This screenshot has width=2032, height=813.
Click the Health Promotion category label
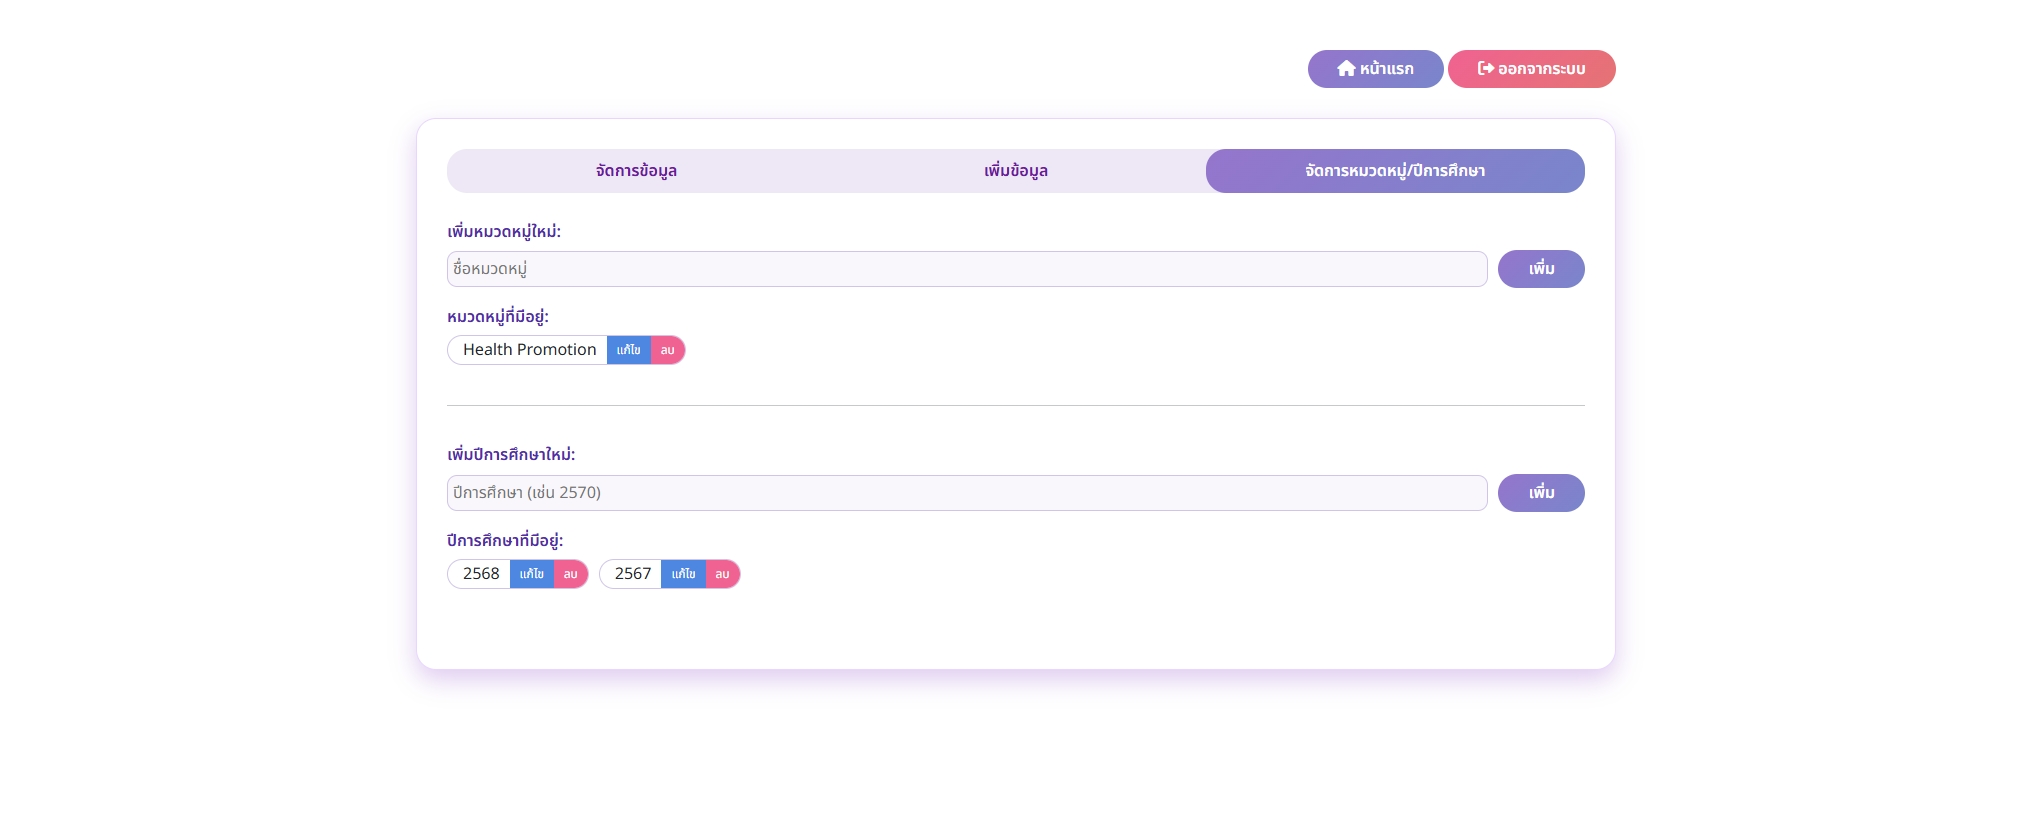[x=529, y=350]
